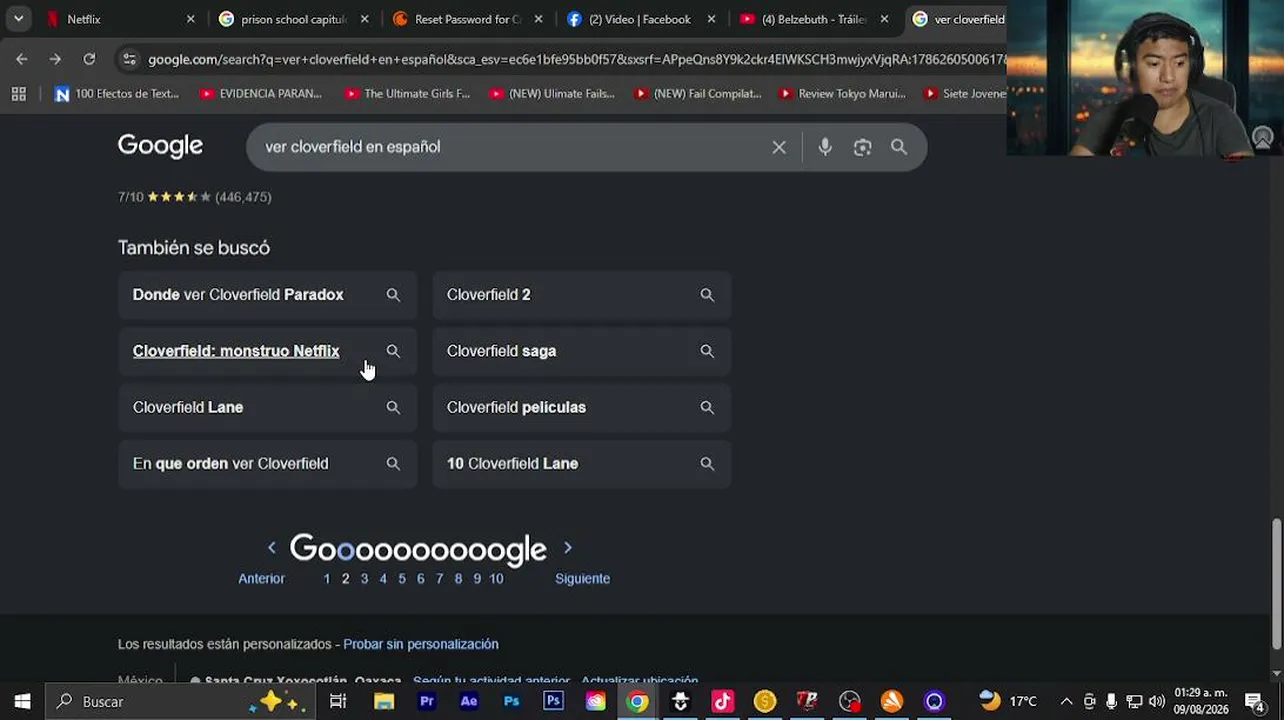Search 'Donde ver Cloverfield Paradox' suggestion

(267, 295)
